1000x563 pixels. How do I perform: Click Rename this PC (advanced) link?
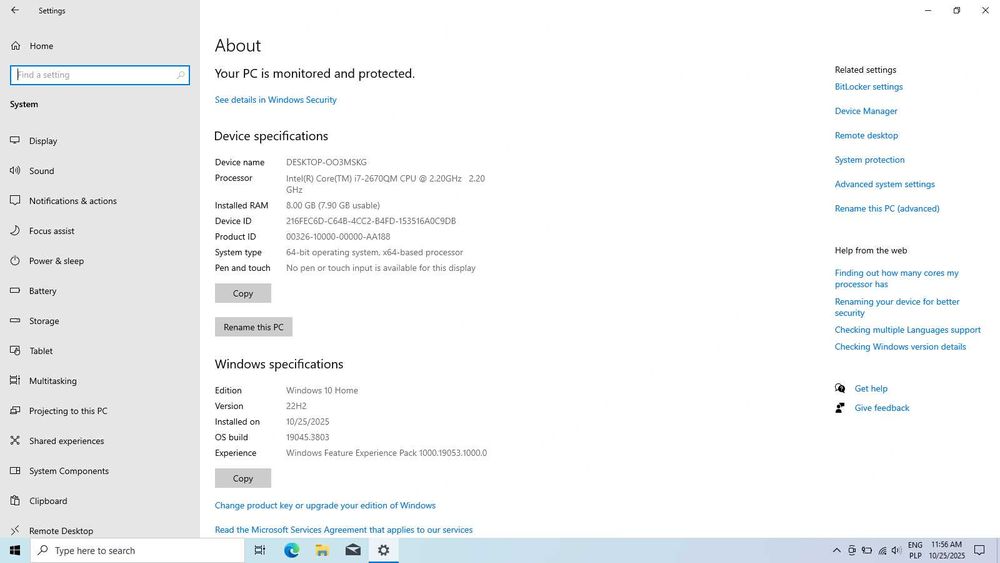[x=886, y=208]
